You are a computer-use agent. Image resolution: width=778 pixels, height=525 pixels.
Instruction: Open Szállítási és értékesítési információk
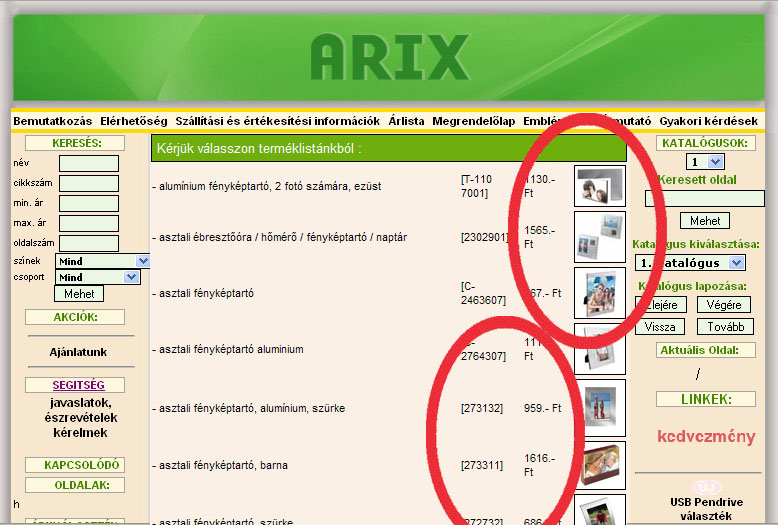277,121
